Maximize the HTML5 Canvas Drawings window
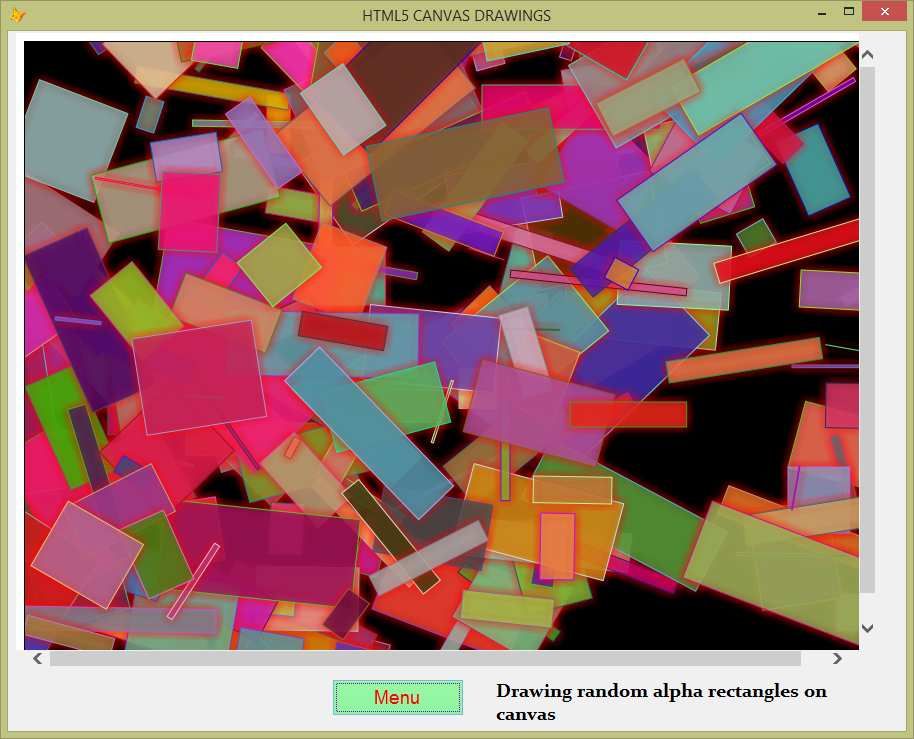The image size is (914, 739). [849, 11]
